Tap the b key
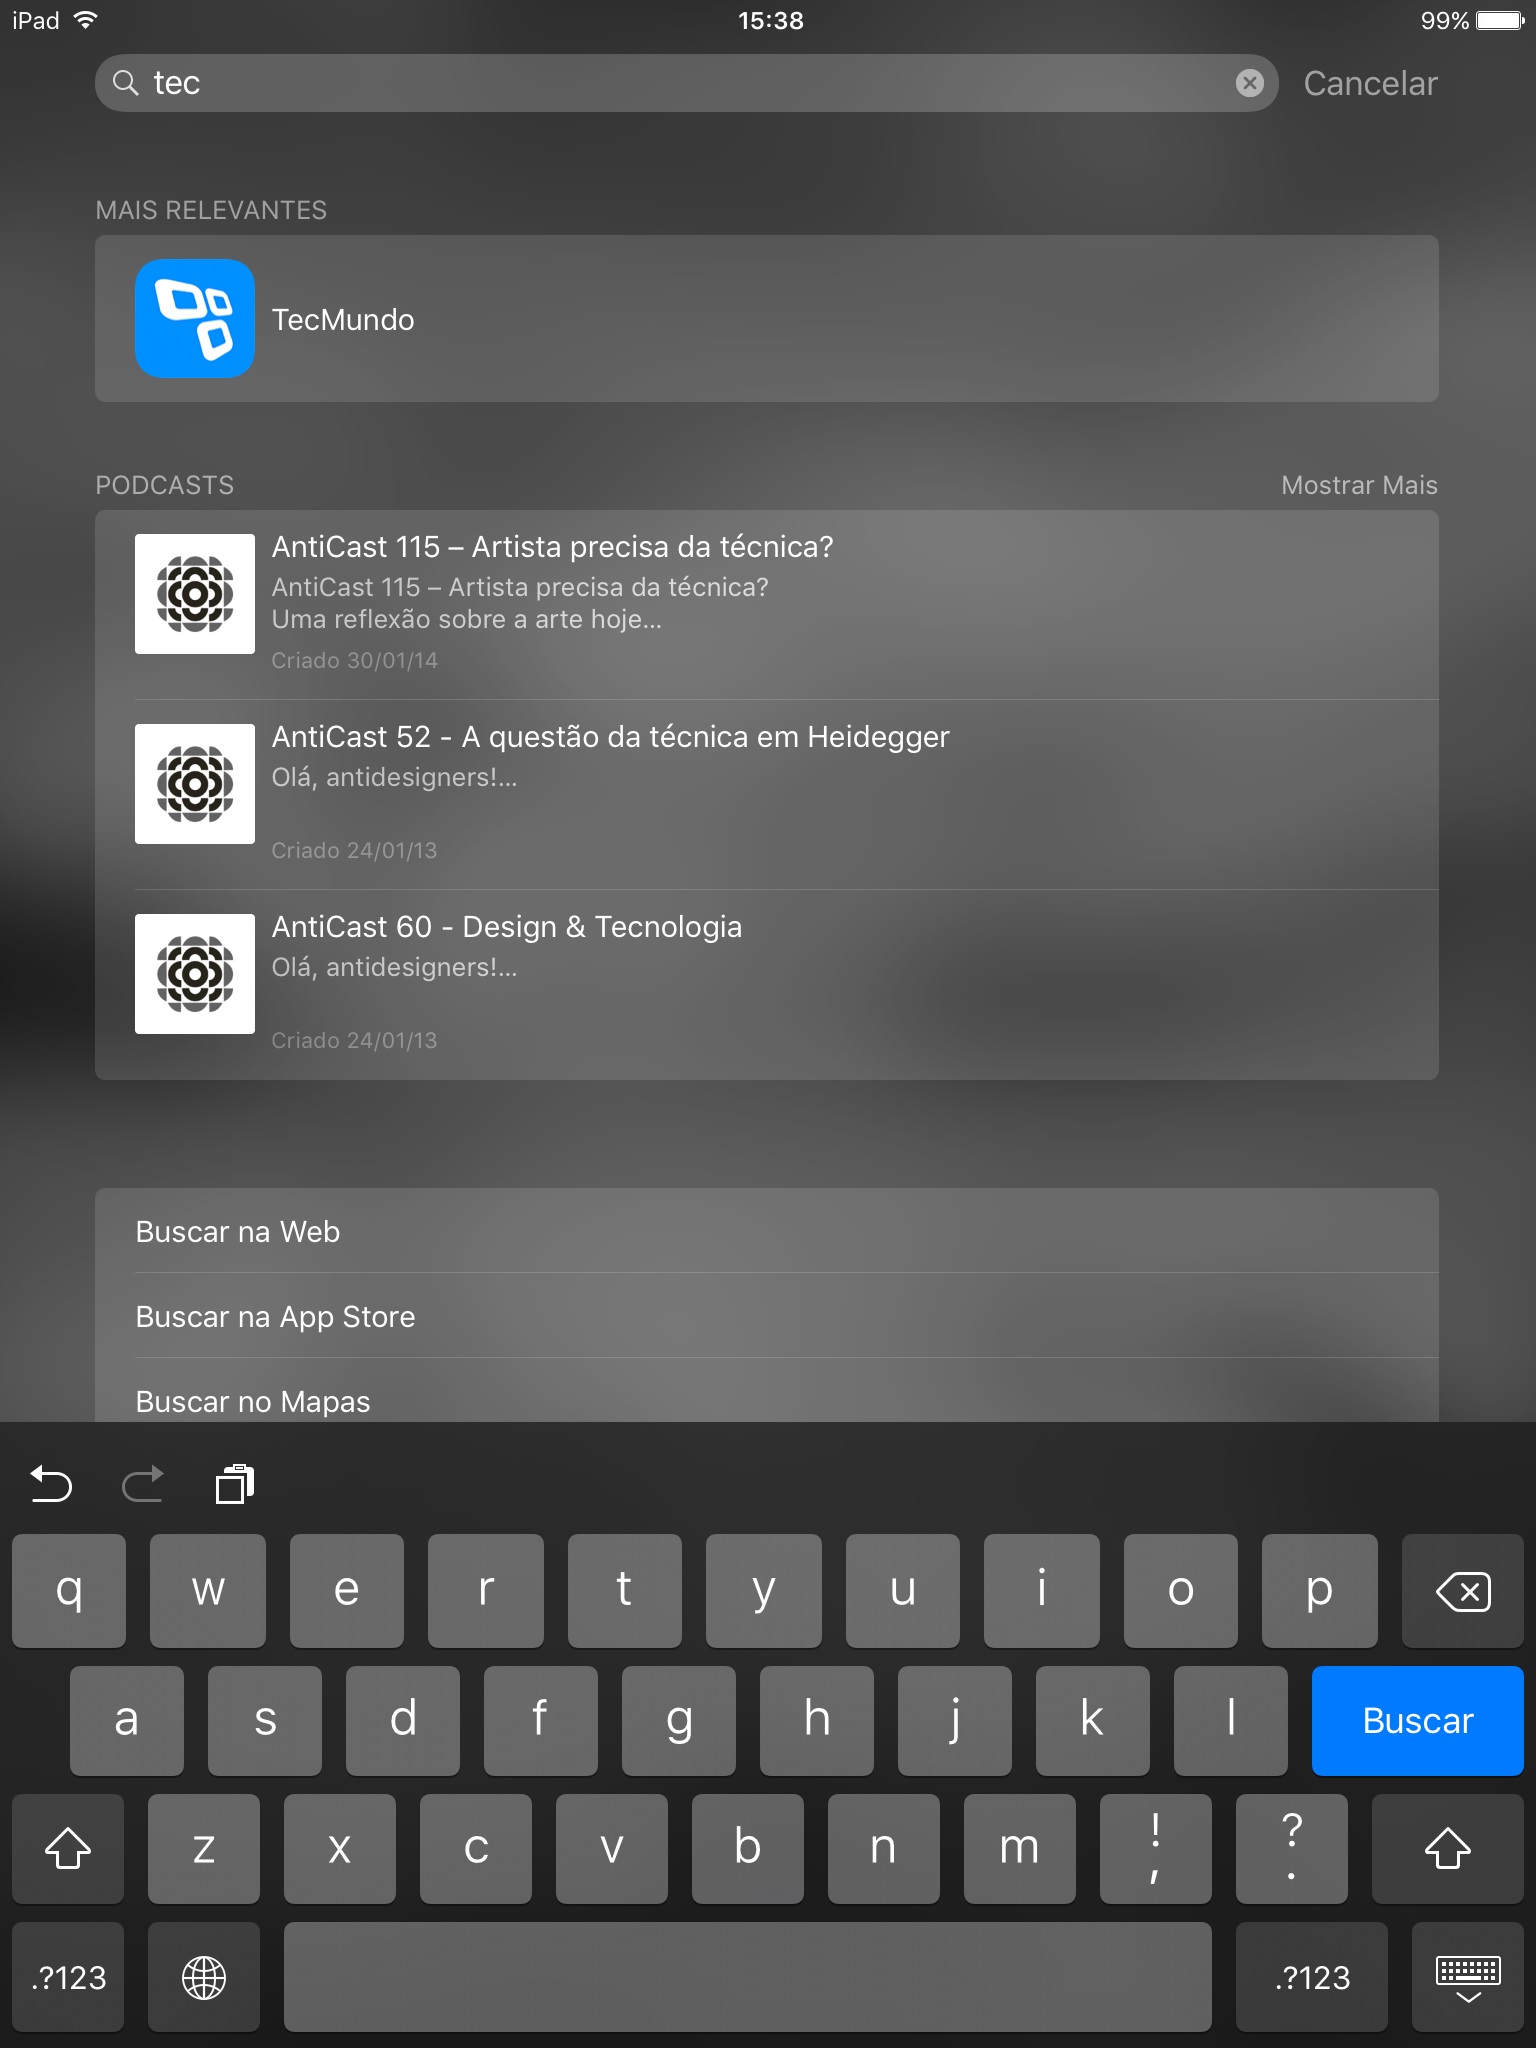The width and height of the screenshot is (1536, 2048). [x=748, y=1848]
